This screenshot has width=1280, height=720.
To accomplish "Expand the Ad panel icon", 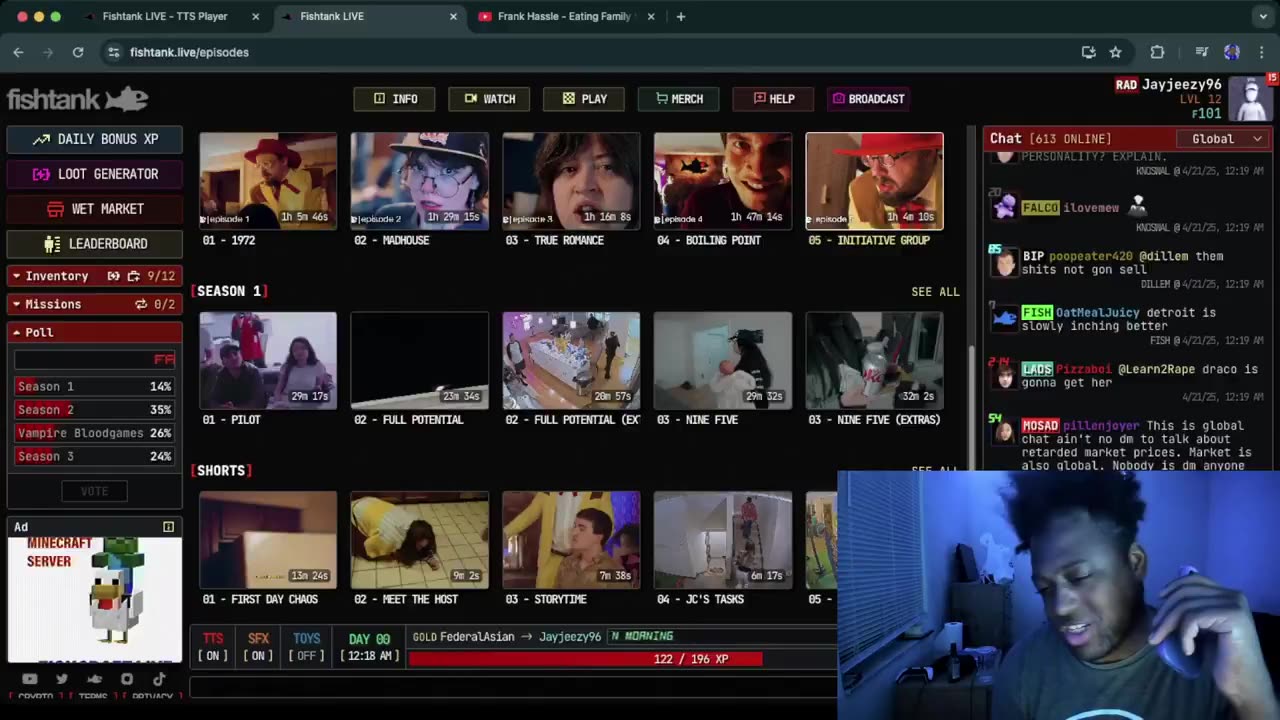I will pos(168,527).
